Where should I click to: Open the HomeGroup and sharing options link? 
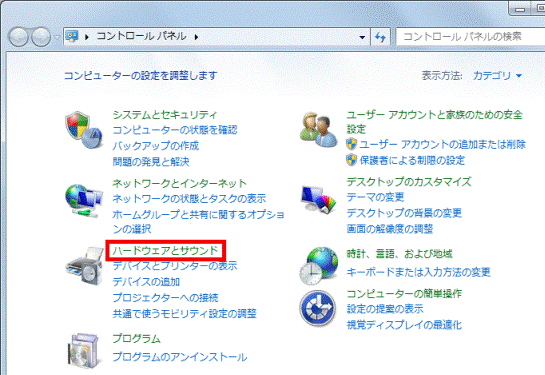click(198, 221)
